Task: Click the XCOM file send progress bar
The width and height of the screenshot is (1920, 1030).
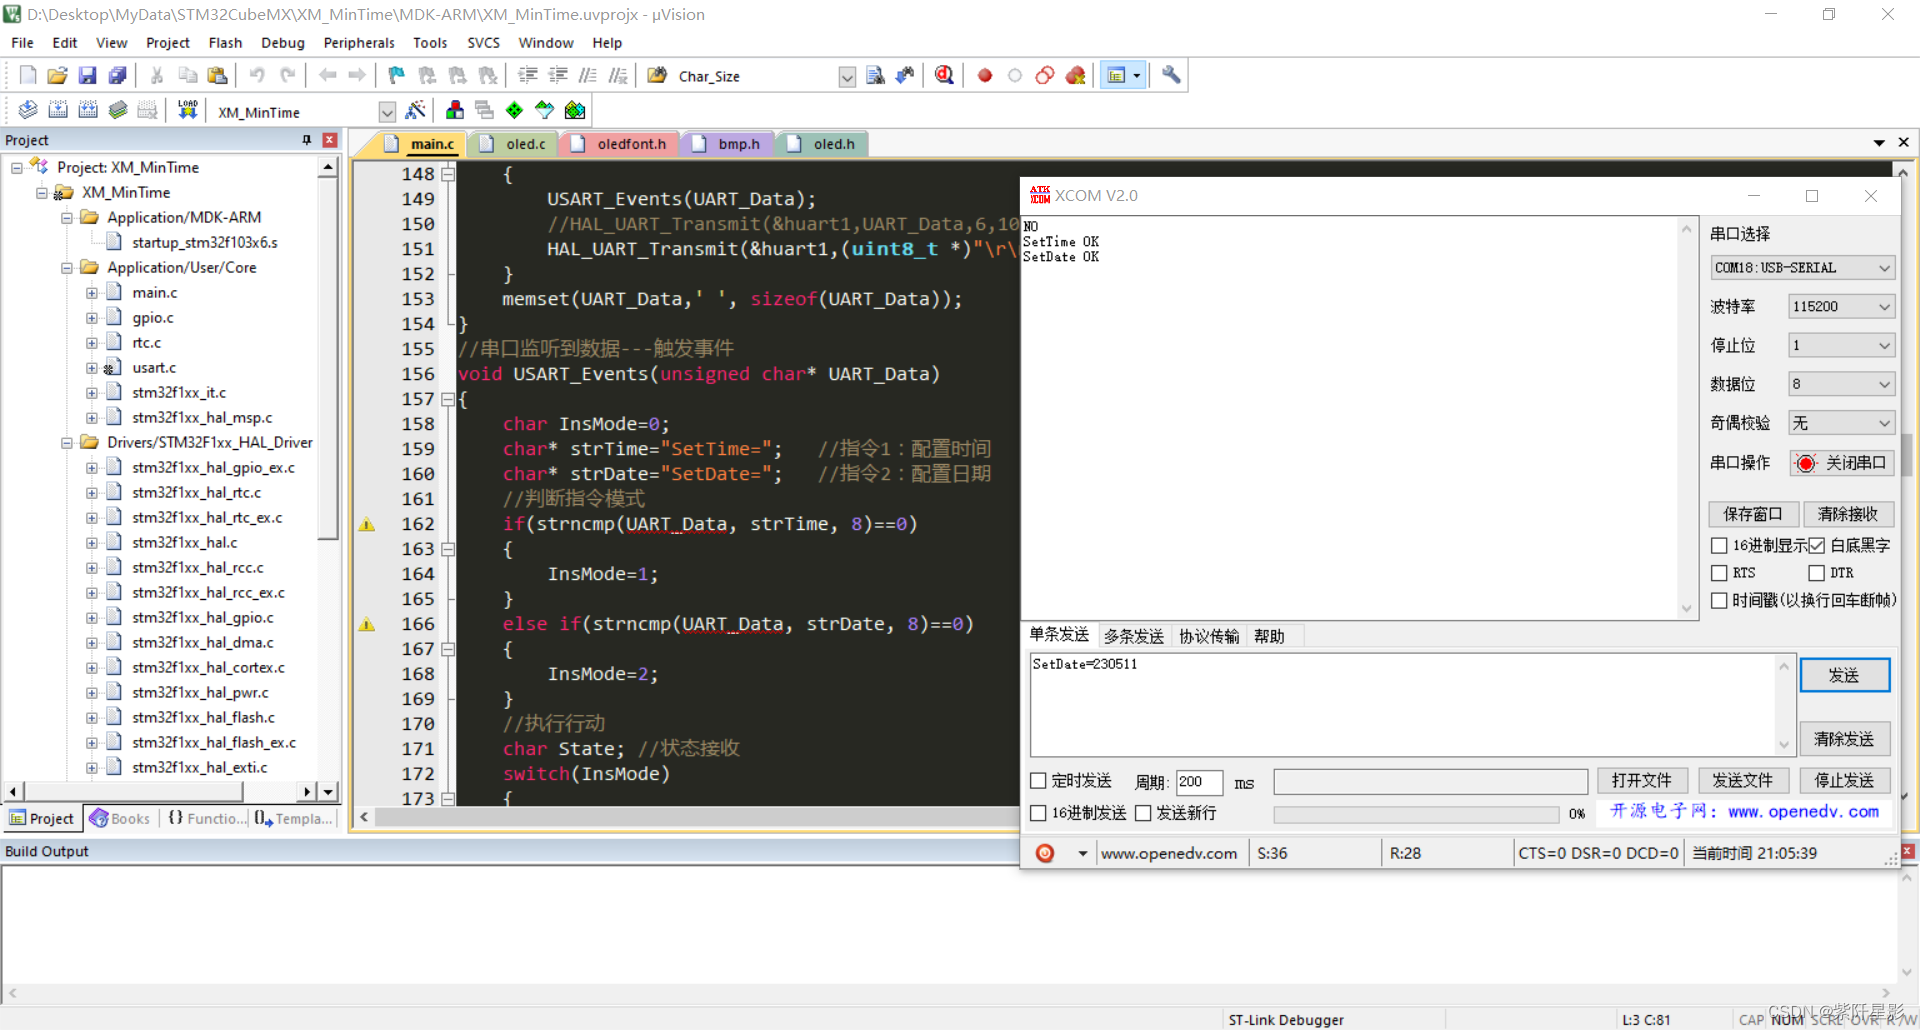Action: pyautogui.click(x=1416, y=814)
